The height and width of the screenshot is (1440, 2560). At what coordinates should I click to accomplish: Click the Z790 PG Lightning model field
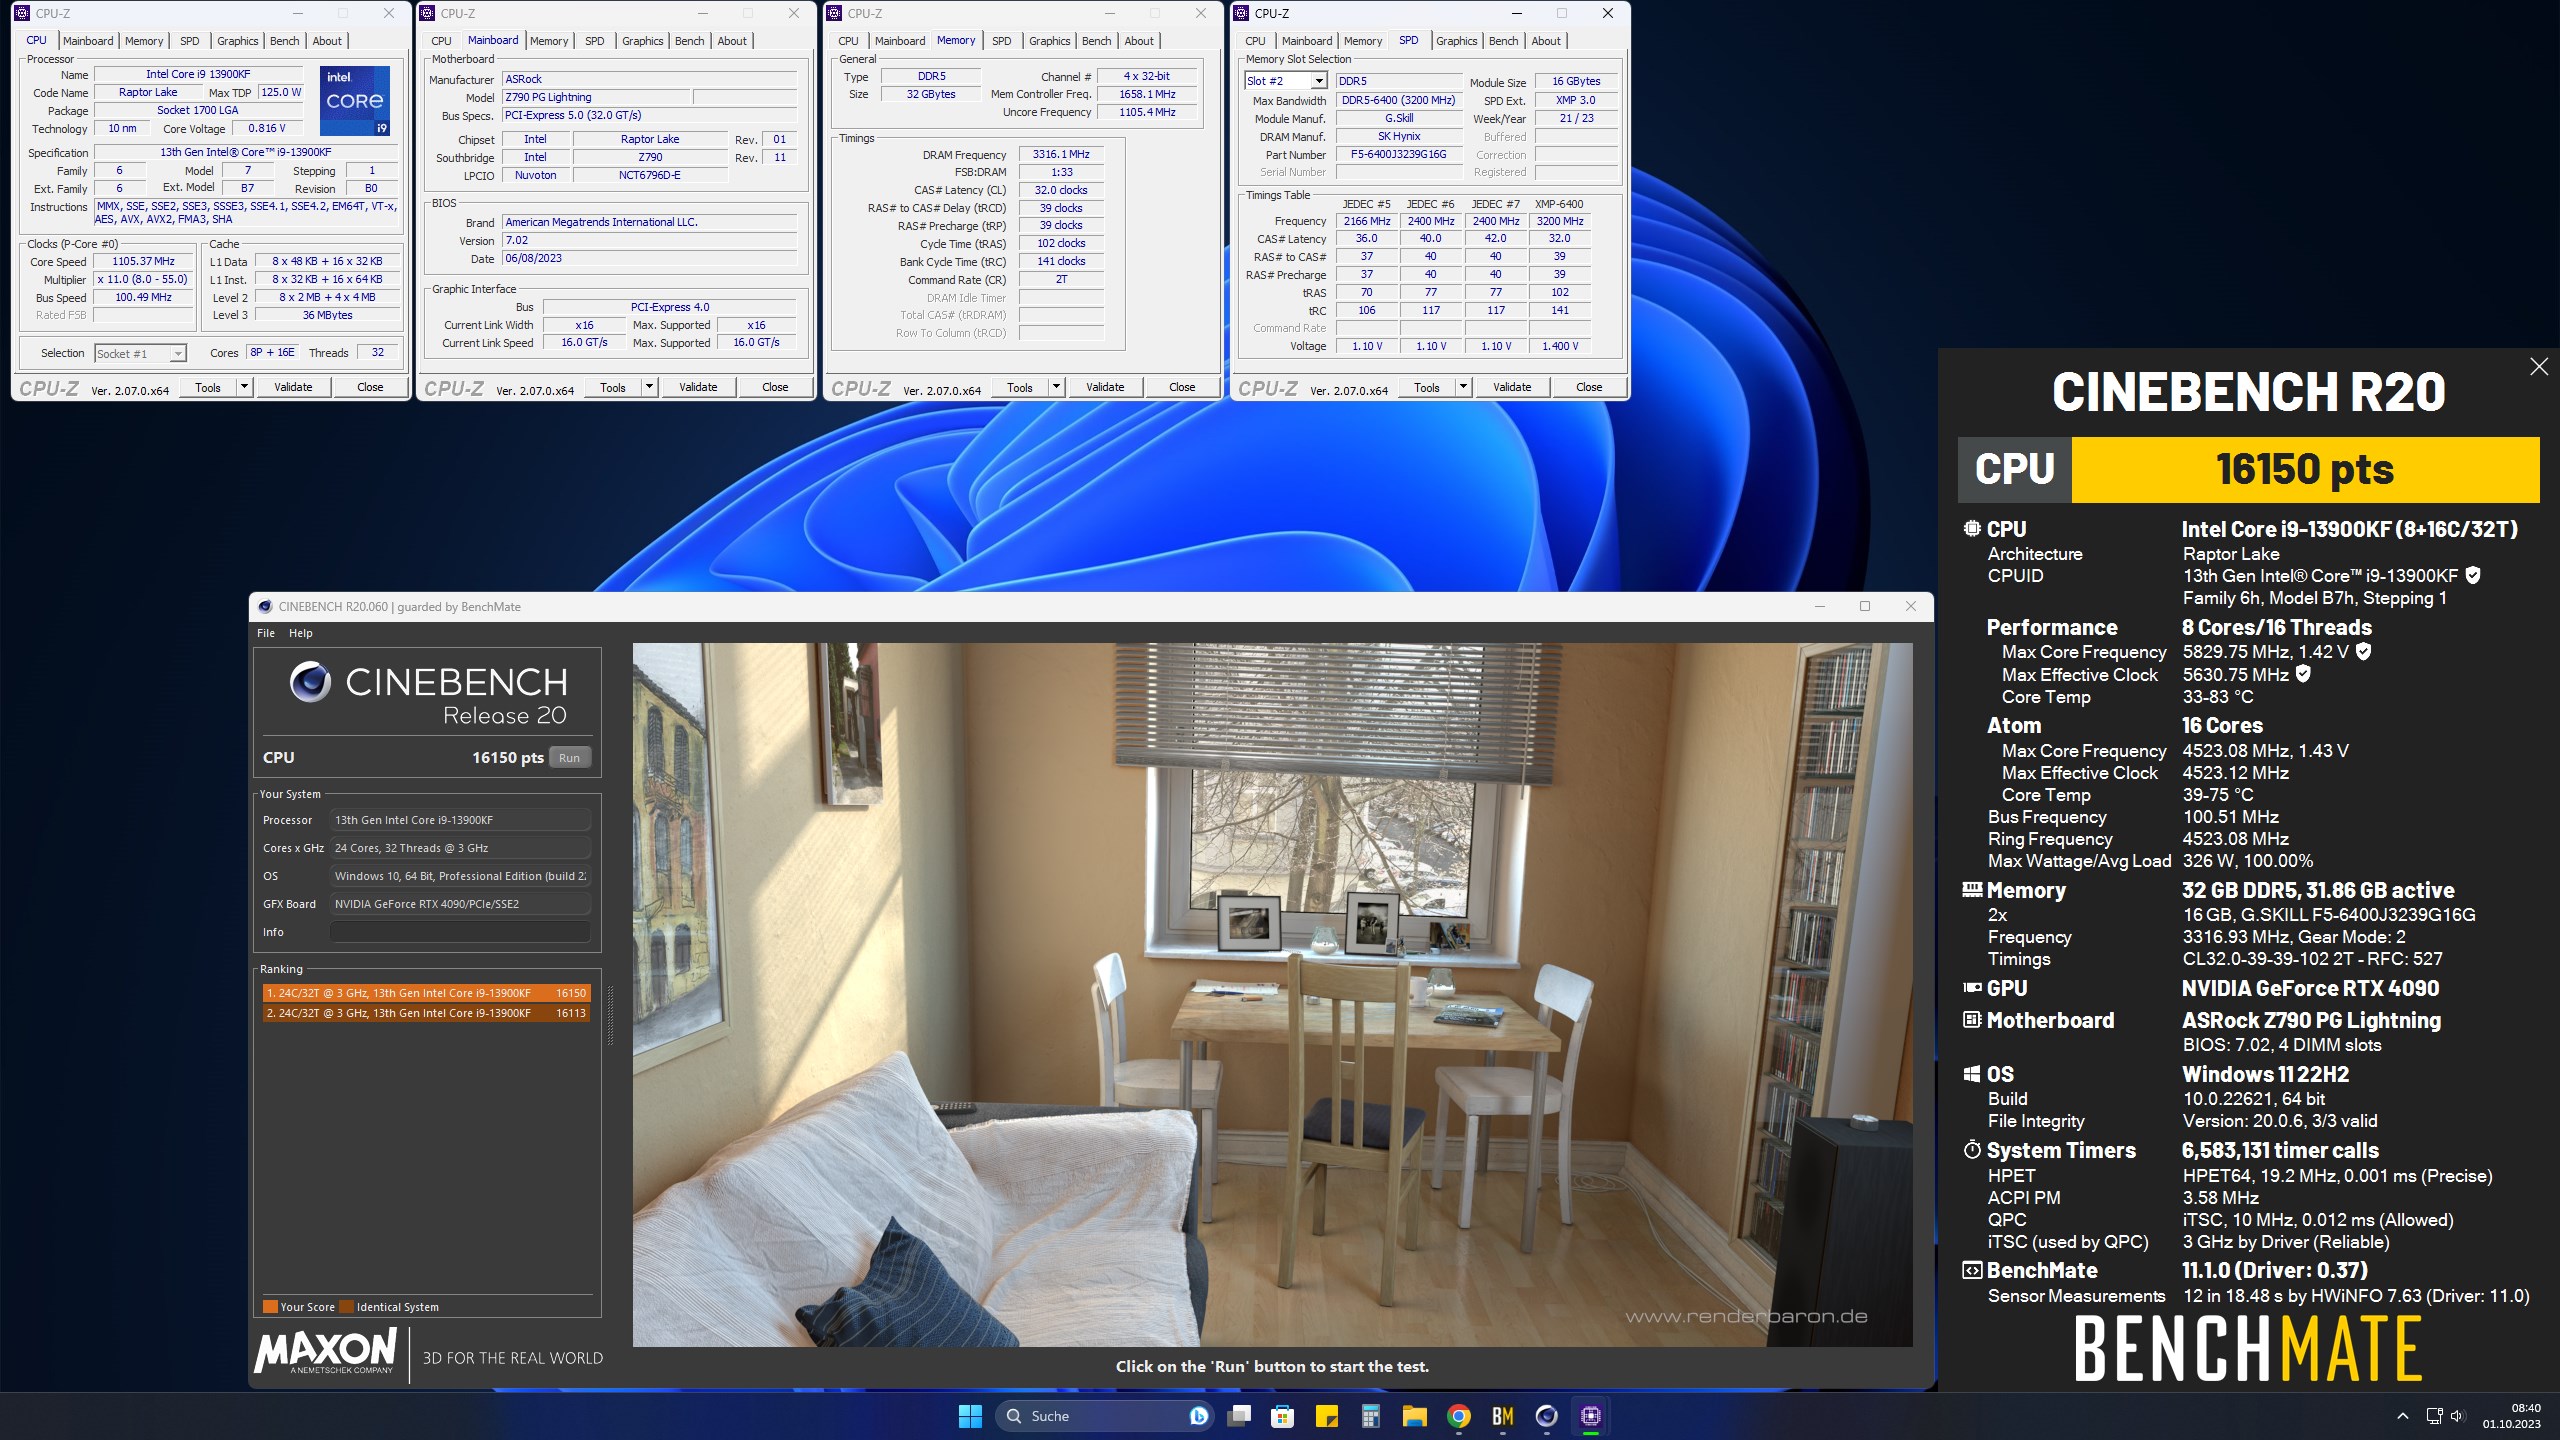click(595, 97)
